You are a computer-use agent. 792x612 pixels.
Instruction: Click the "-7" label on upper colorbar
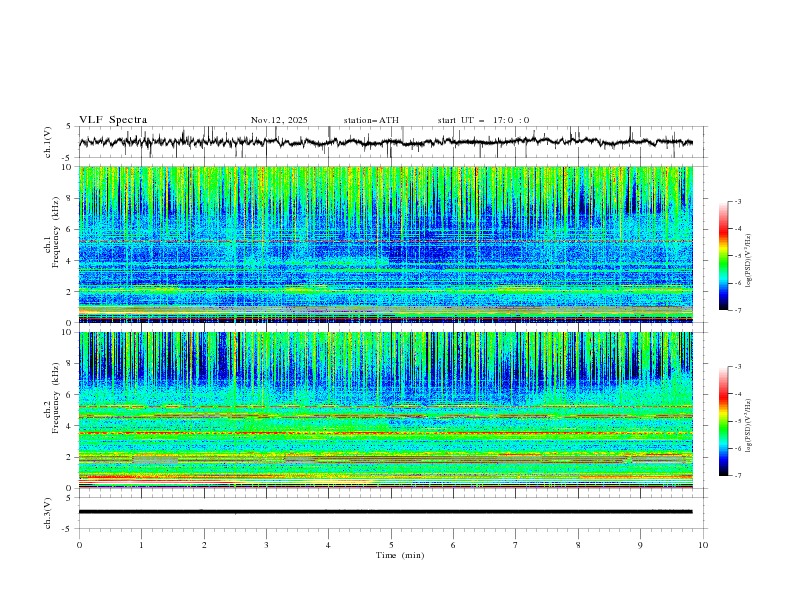(x=737, y=311)
